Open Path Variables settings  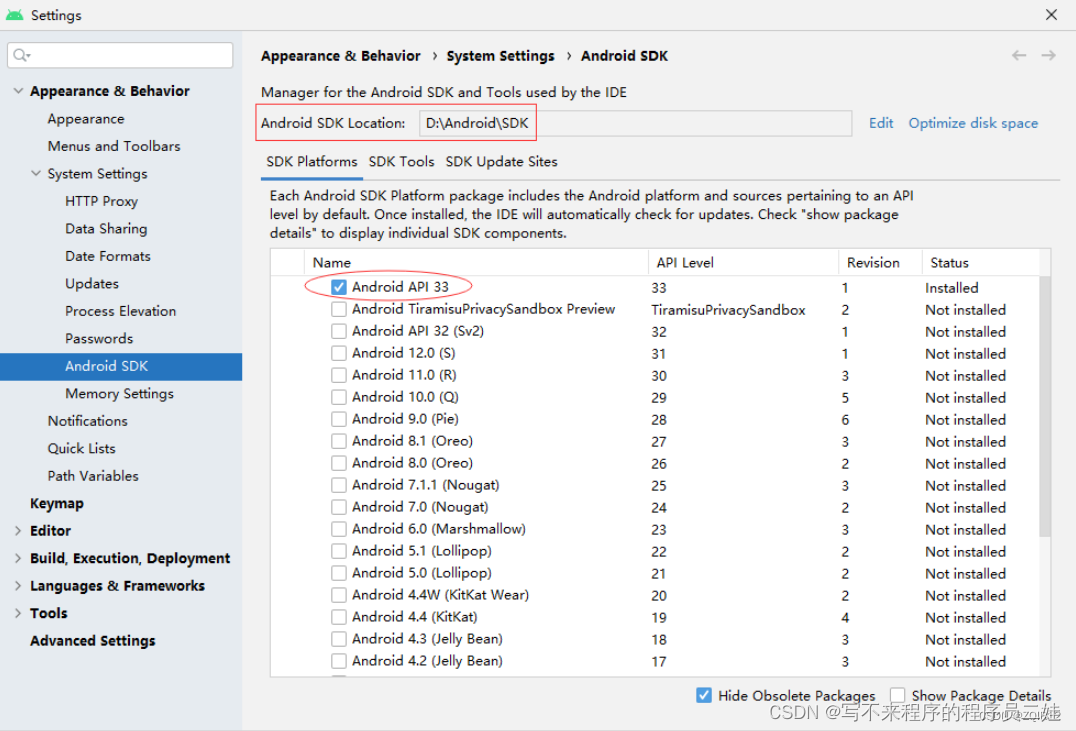pos(93,476)
